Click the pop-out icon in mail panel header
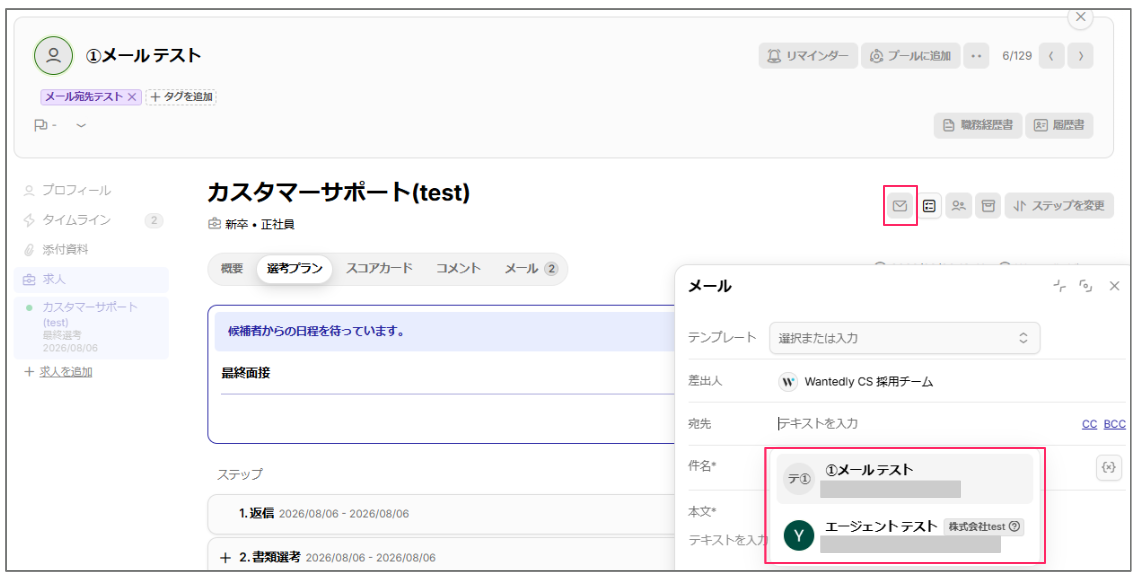This screenshot has height=577, width=1137. (1086, 286)
